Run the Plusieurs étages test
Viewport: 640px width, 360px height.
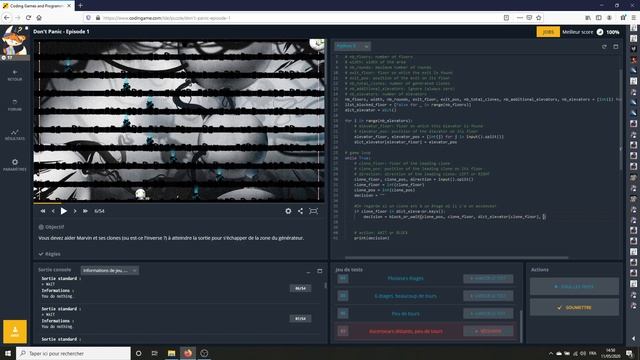coord(488,278)
